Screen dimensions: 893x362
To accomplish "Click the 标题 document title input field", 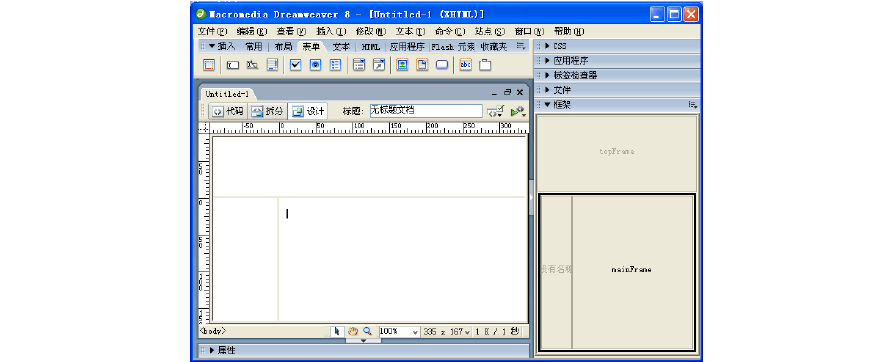I will pyautogui.click(x=426, y=111).
